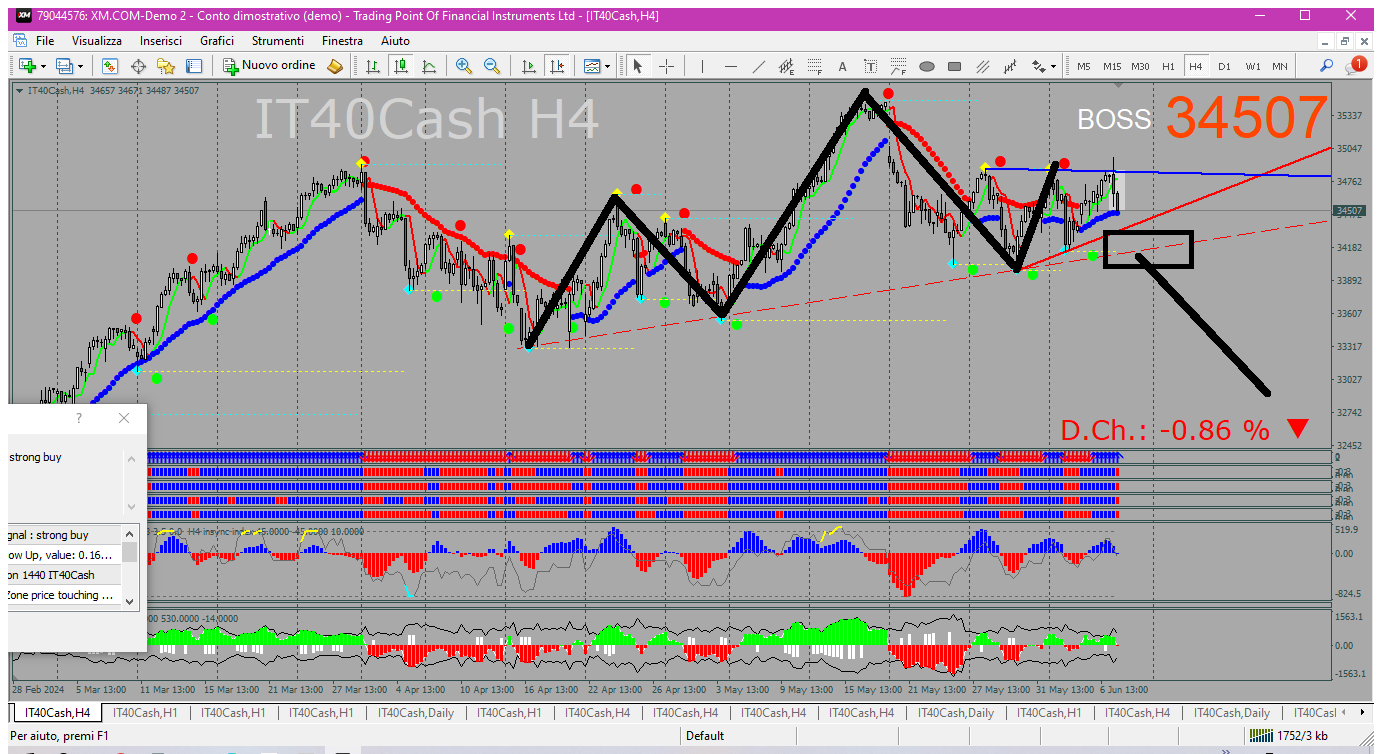Open the indicators list dropdown
This screenshot has height=754, width=1382.
point(597,66)
